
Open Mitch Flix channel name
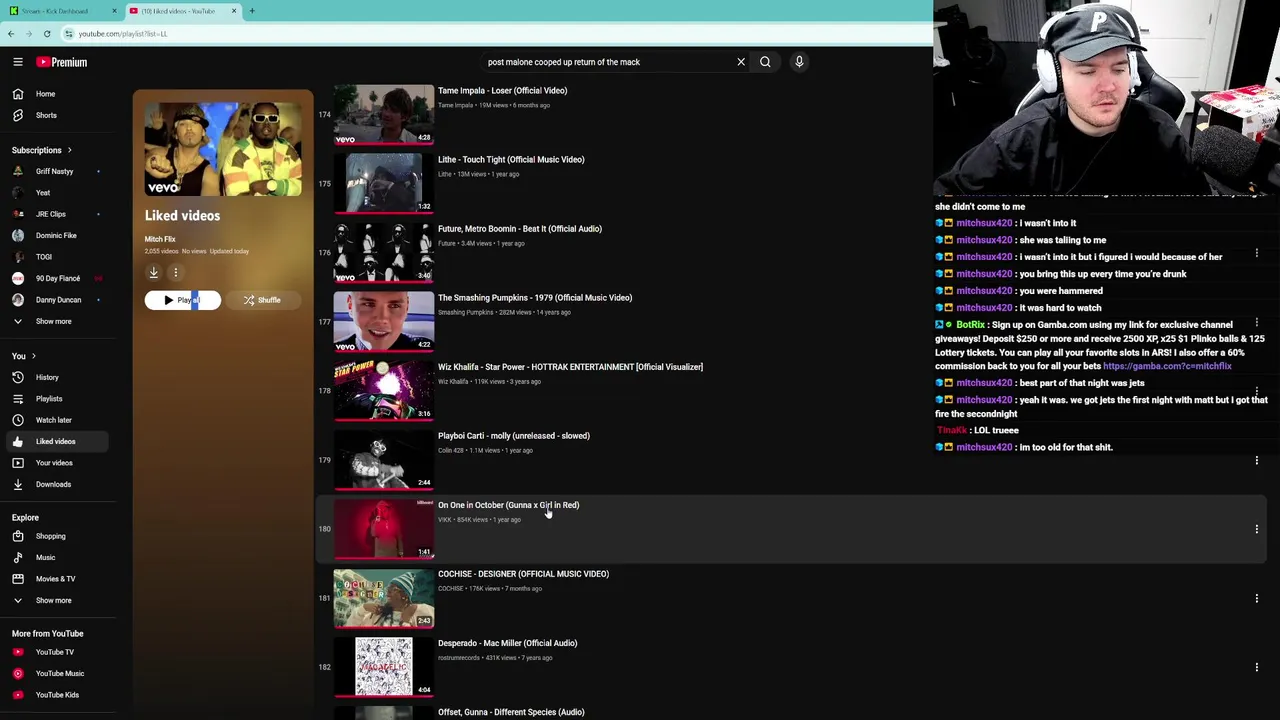[160, 239]
